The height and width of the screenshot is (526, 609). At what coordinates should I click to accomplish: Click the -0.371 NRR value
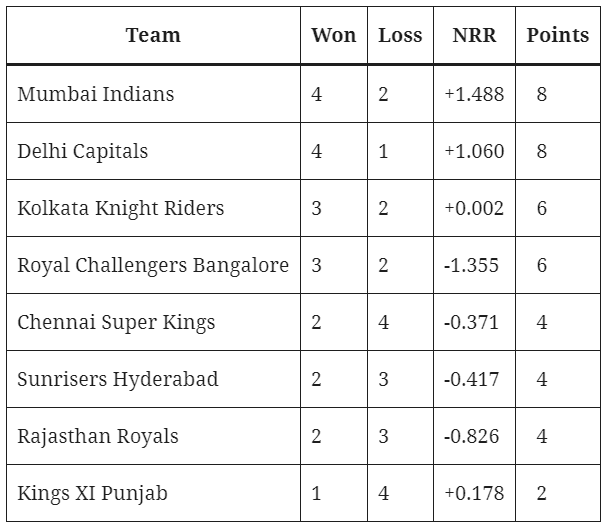tap(471, 322)
